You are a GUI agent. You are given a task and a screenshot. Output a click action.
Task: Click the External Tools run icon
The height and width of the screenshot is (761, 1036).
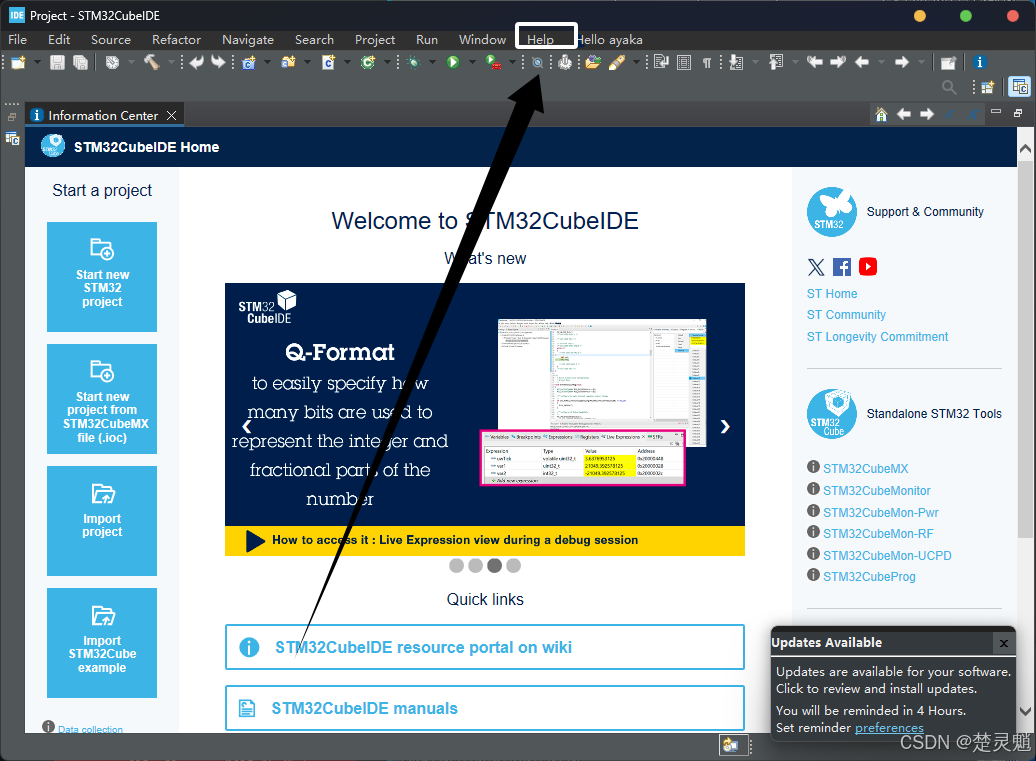tap(493, 62)
